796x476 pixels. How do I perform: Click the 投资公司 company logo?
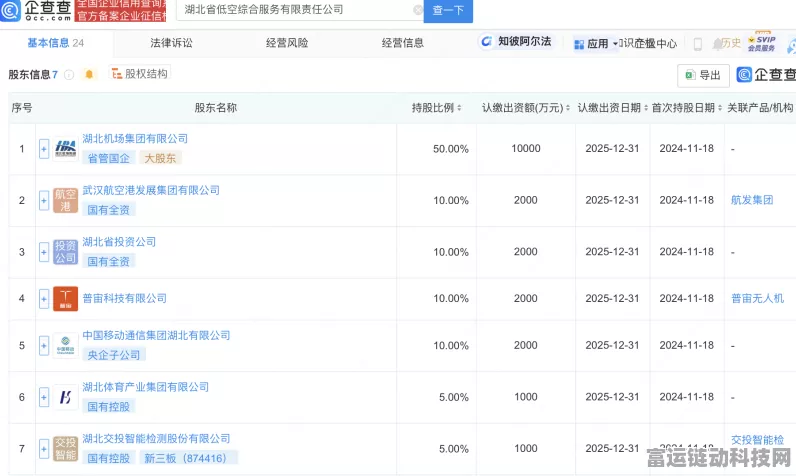pyautogui.click(x=65, y=252)
